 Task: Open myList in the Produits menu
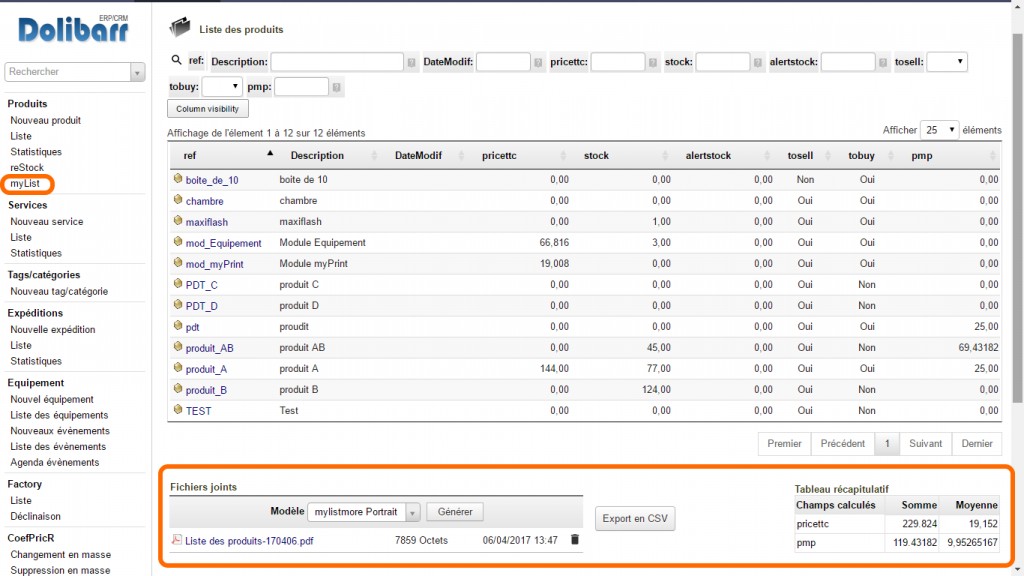click(27, 184)
